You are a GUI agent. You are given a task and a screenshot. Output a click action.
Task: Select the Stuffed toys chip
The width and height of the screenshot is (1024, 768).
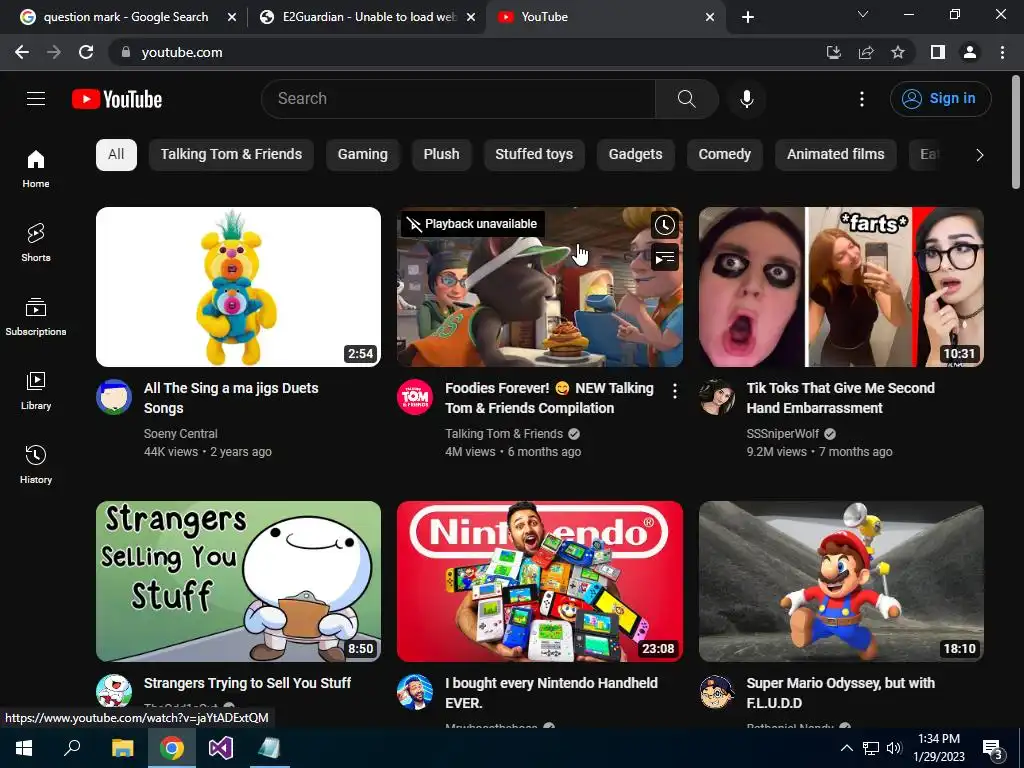(534, 155)
